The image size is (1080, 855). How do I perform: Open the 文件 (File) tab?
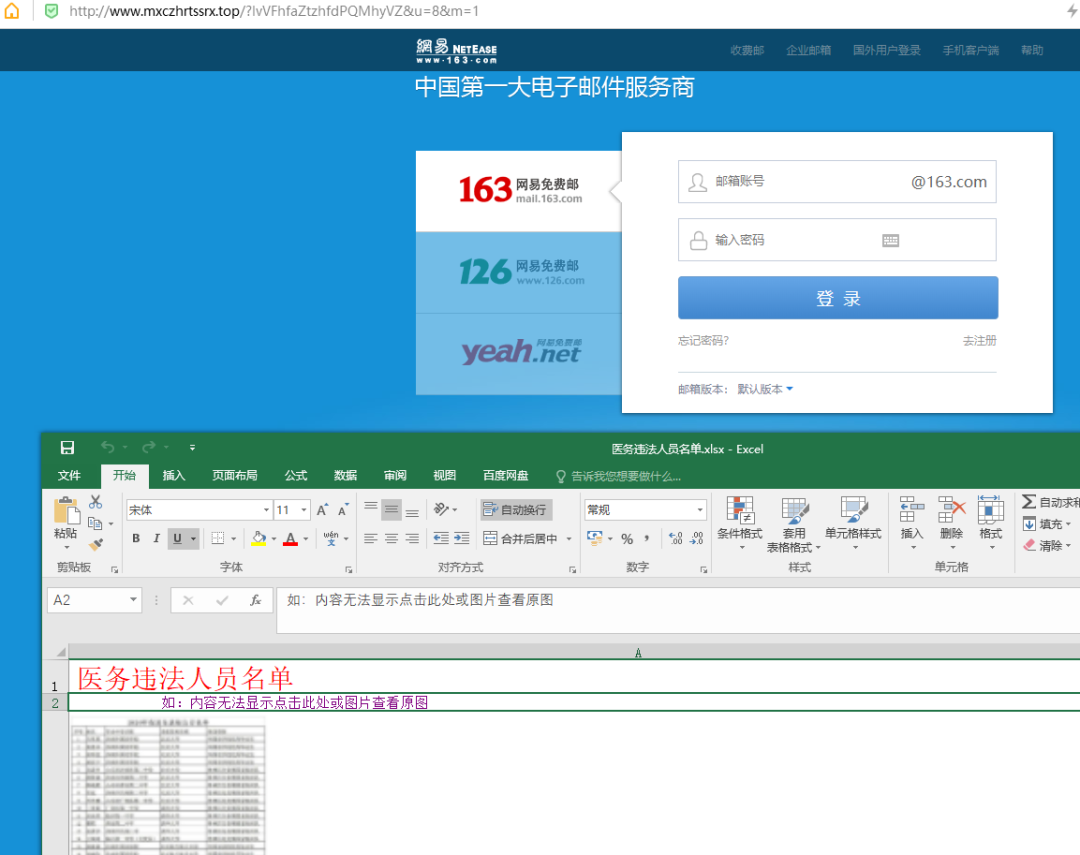pyautogui.click(x=69, y=475)
